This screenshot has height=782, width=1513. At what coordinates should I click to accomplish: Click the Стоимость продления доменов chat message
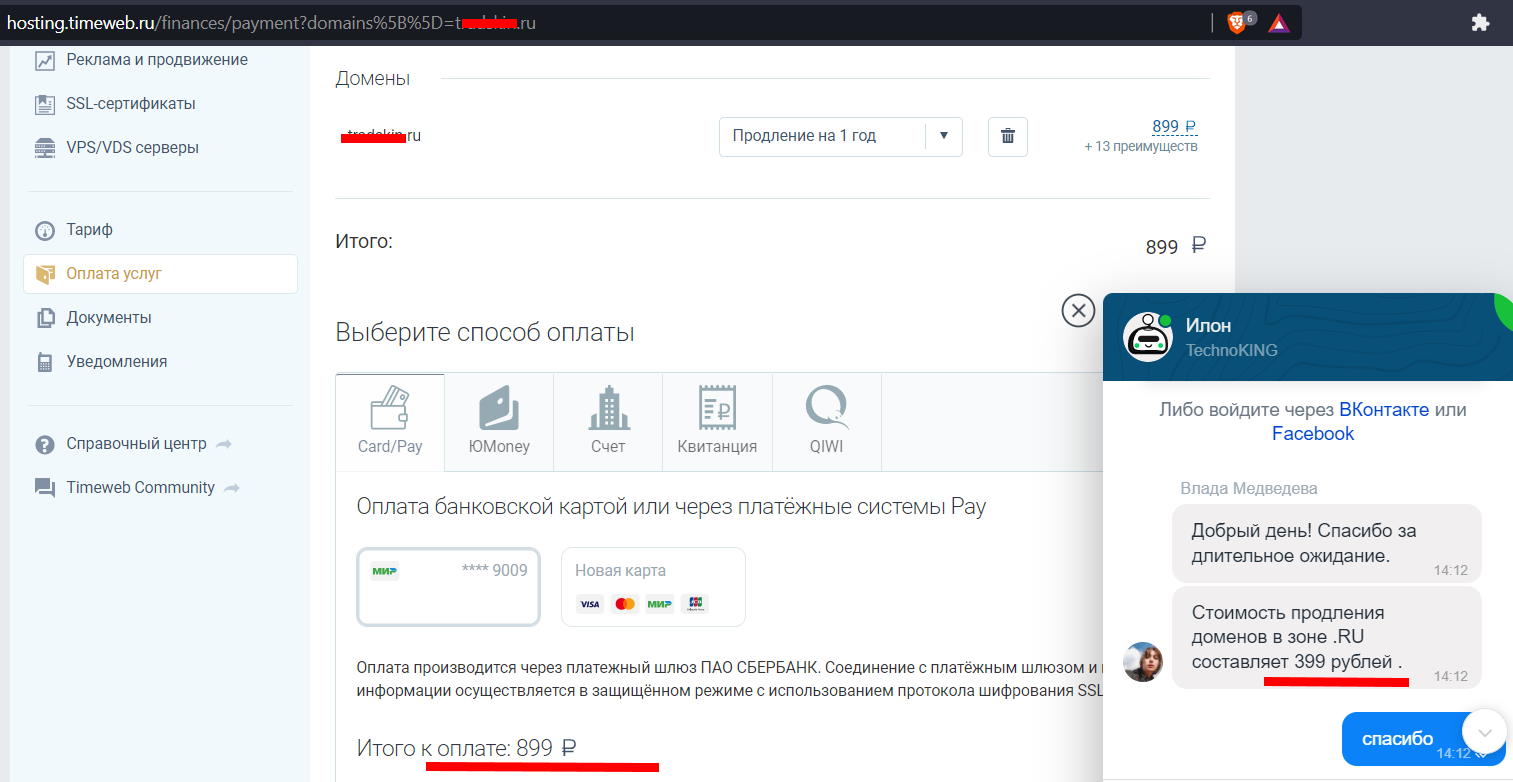tap(1326, 637)
